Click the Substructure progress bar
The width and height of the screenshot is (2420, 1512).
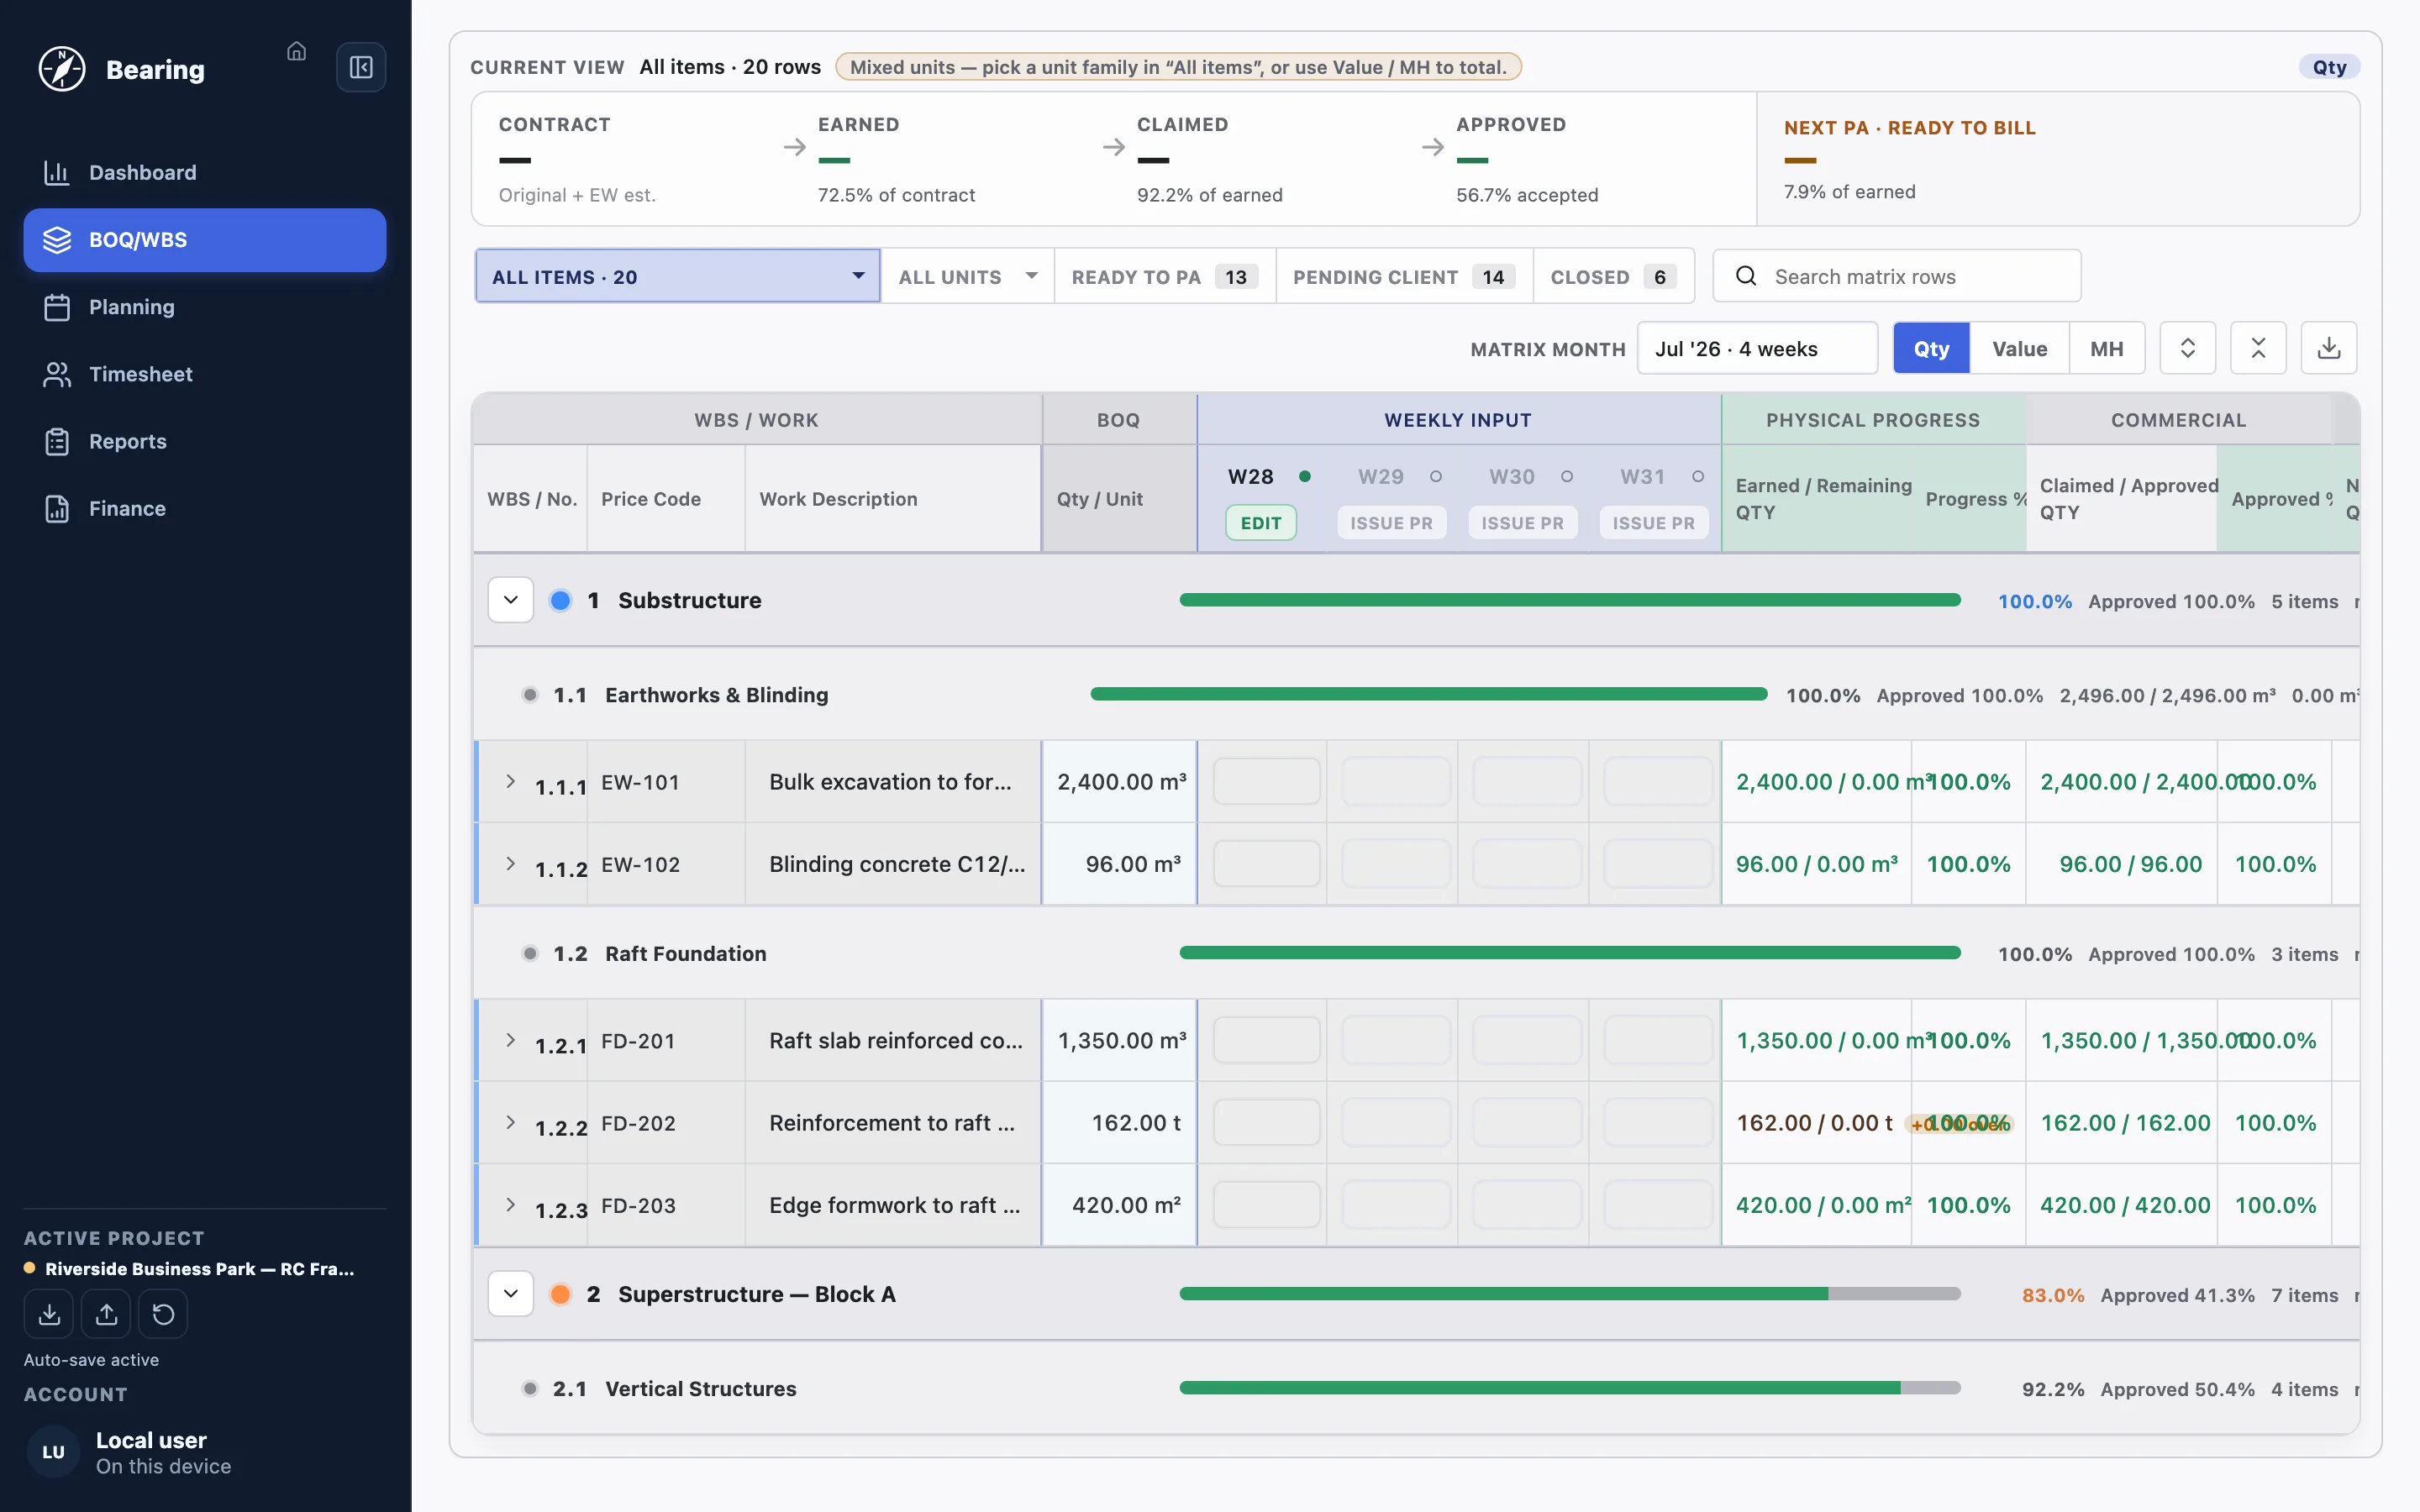click(1570, 600)
